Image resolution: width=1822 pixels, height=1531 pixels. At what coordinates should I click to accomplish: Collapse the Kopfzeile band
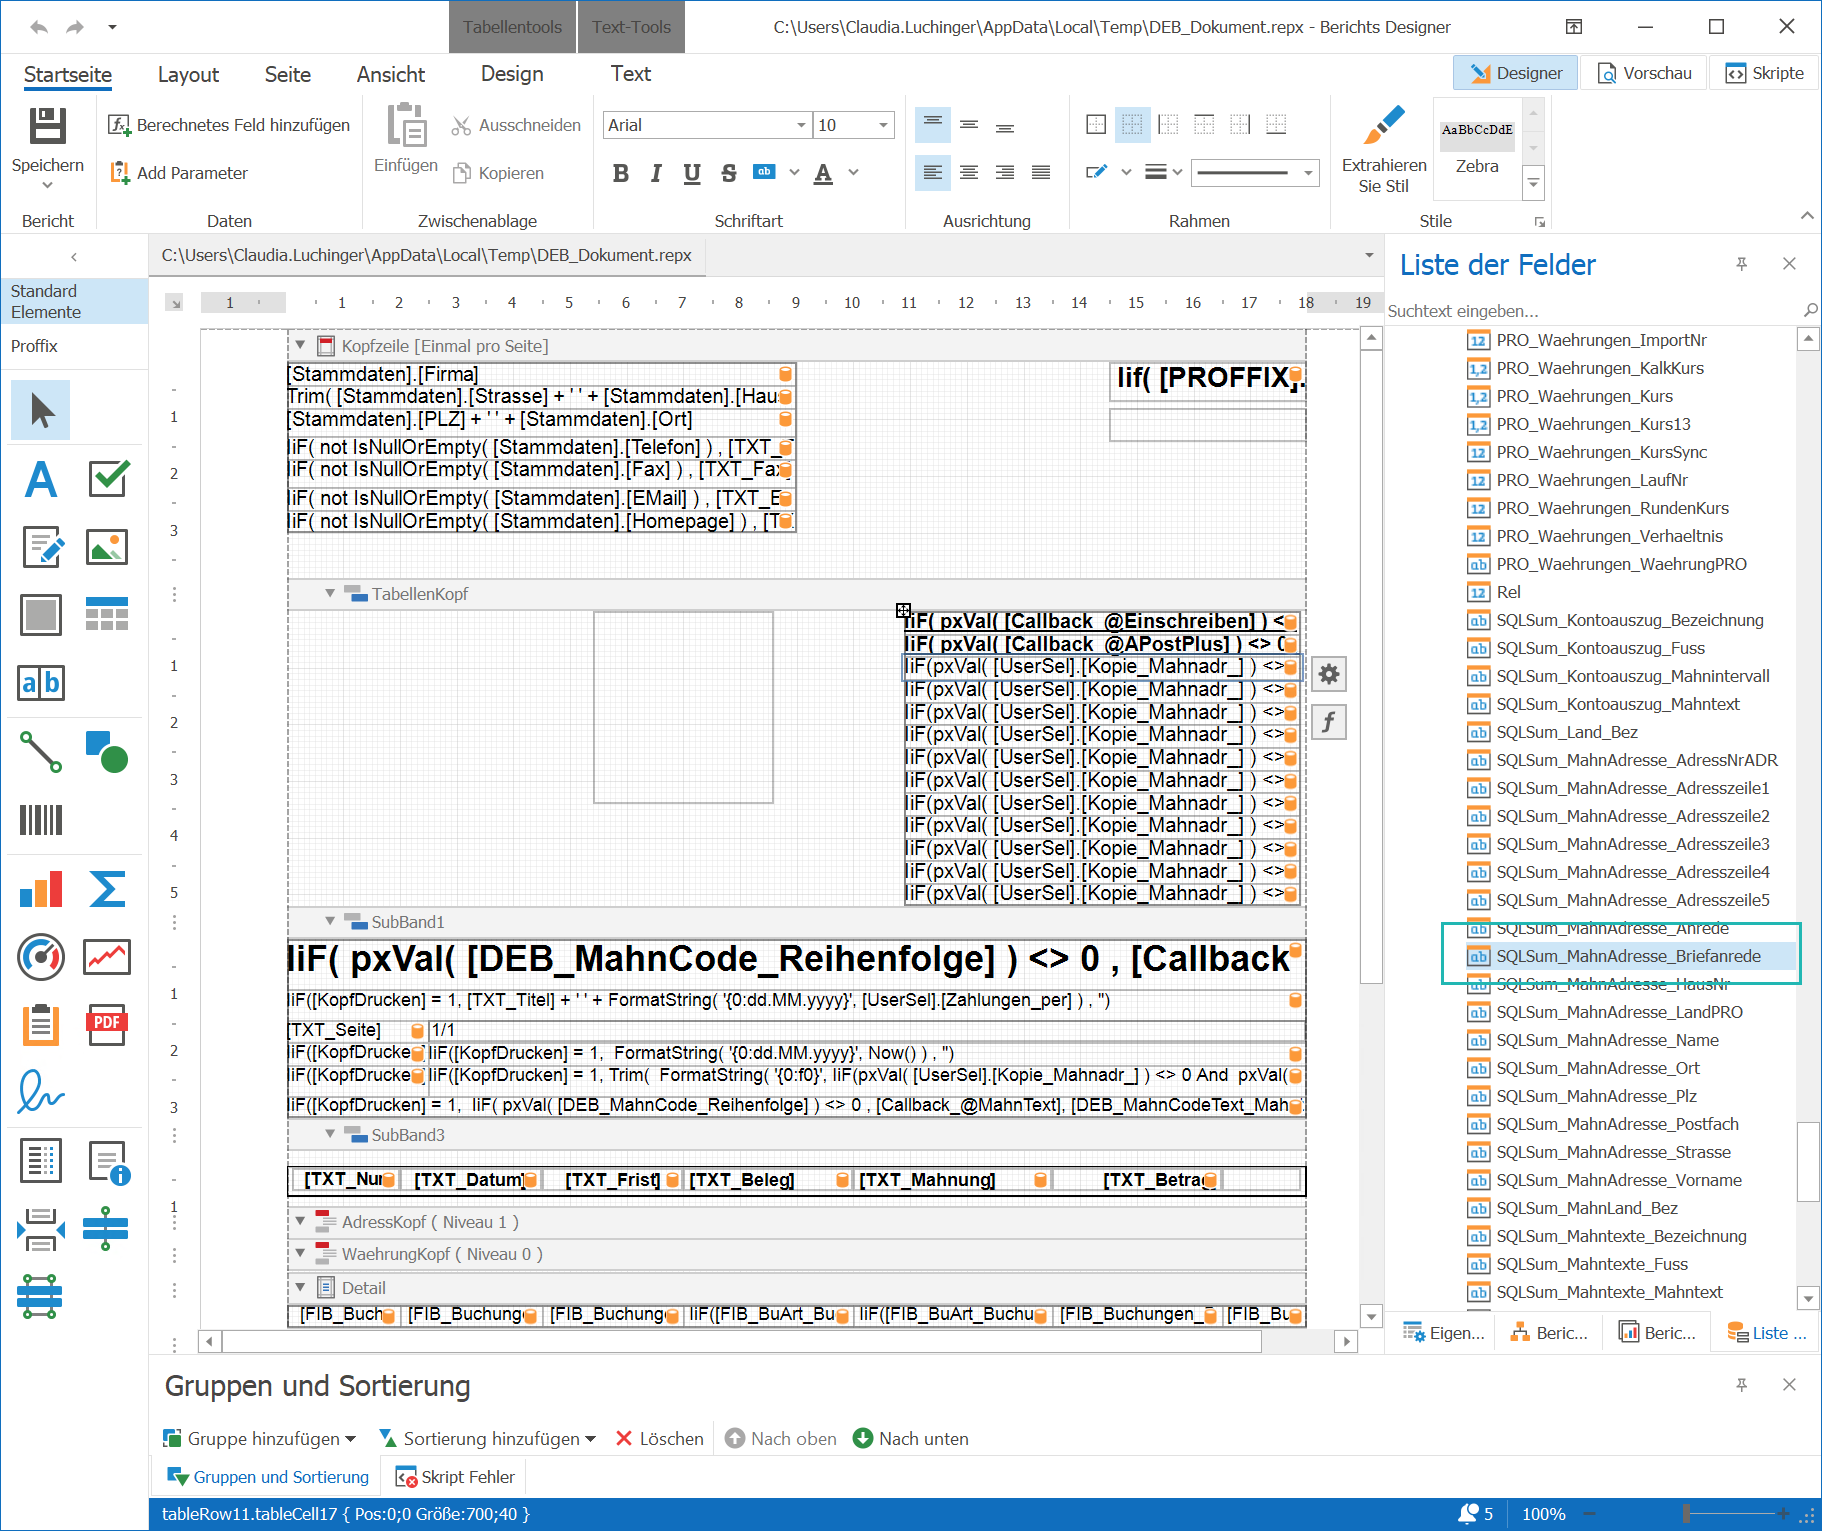pos(300,345)
